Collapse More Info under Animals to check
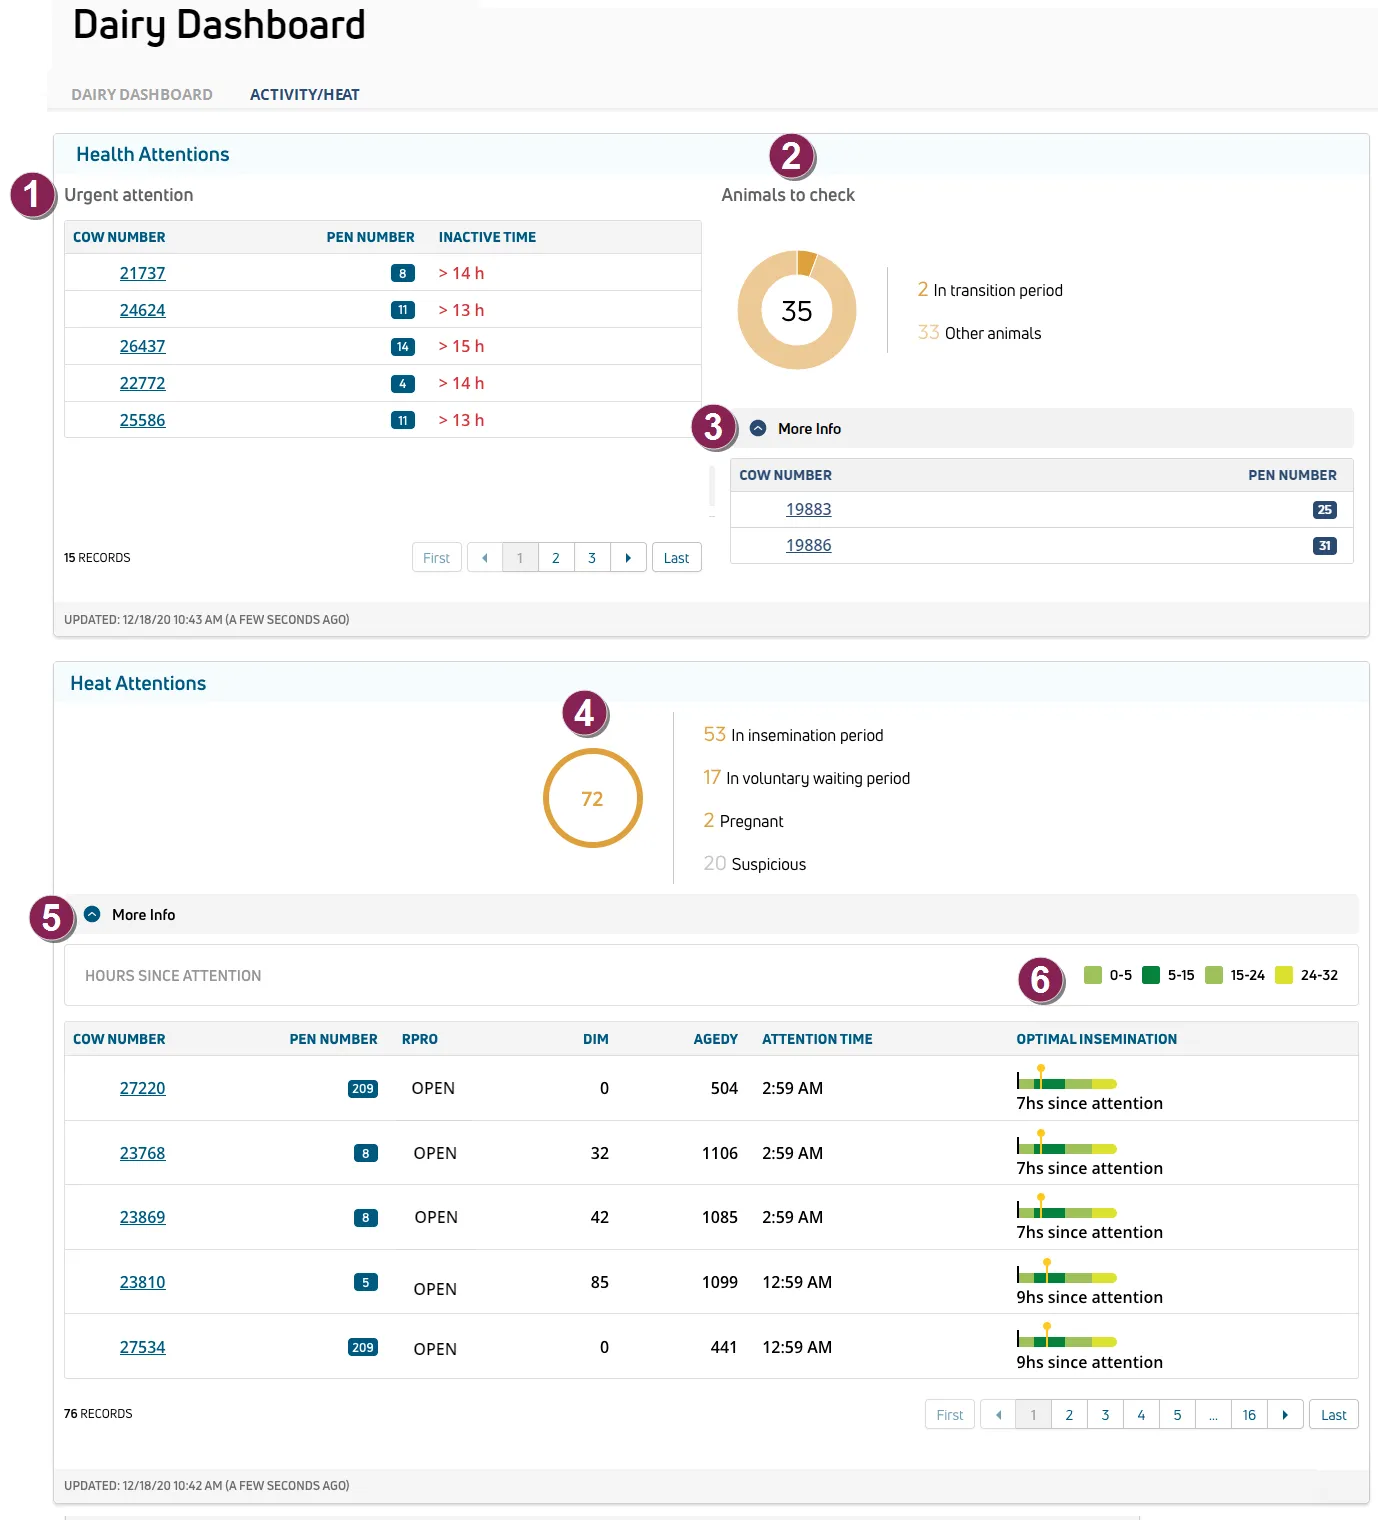Viewport: 1378px width, 1520px height. (x=758, y=428)
